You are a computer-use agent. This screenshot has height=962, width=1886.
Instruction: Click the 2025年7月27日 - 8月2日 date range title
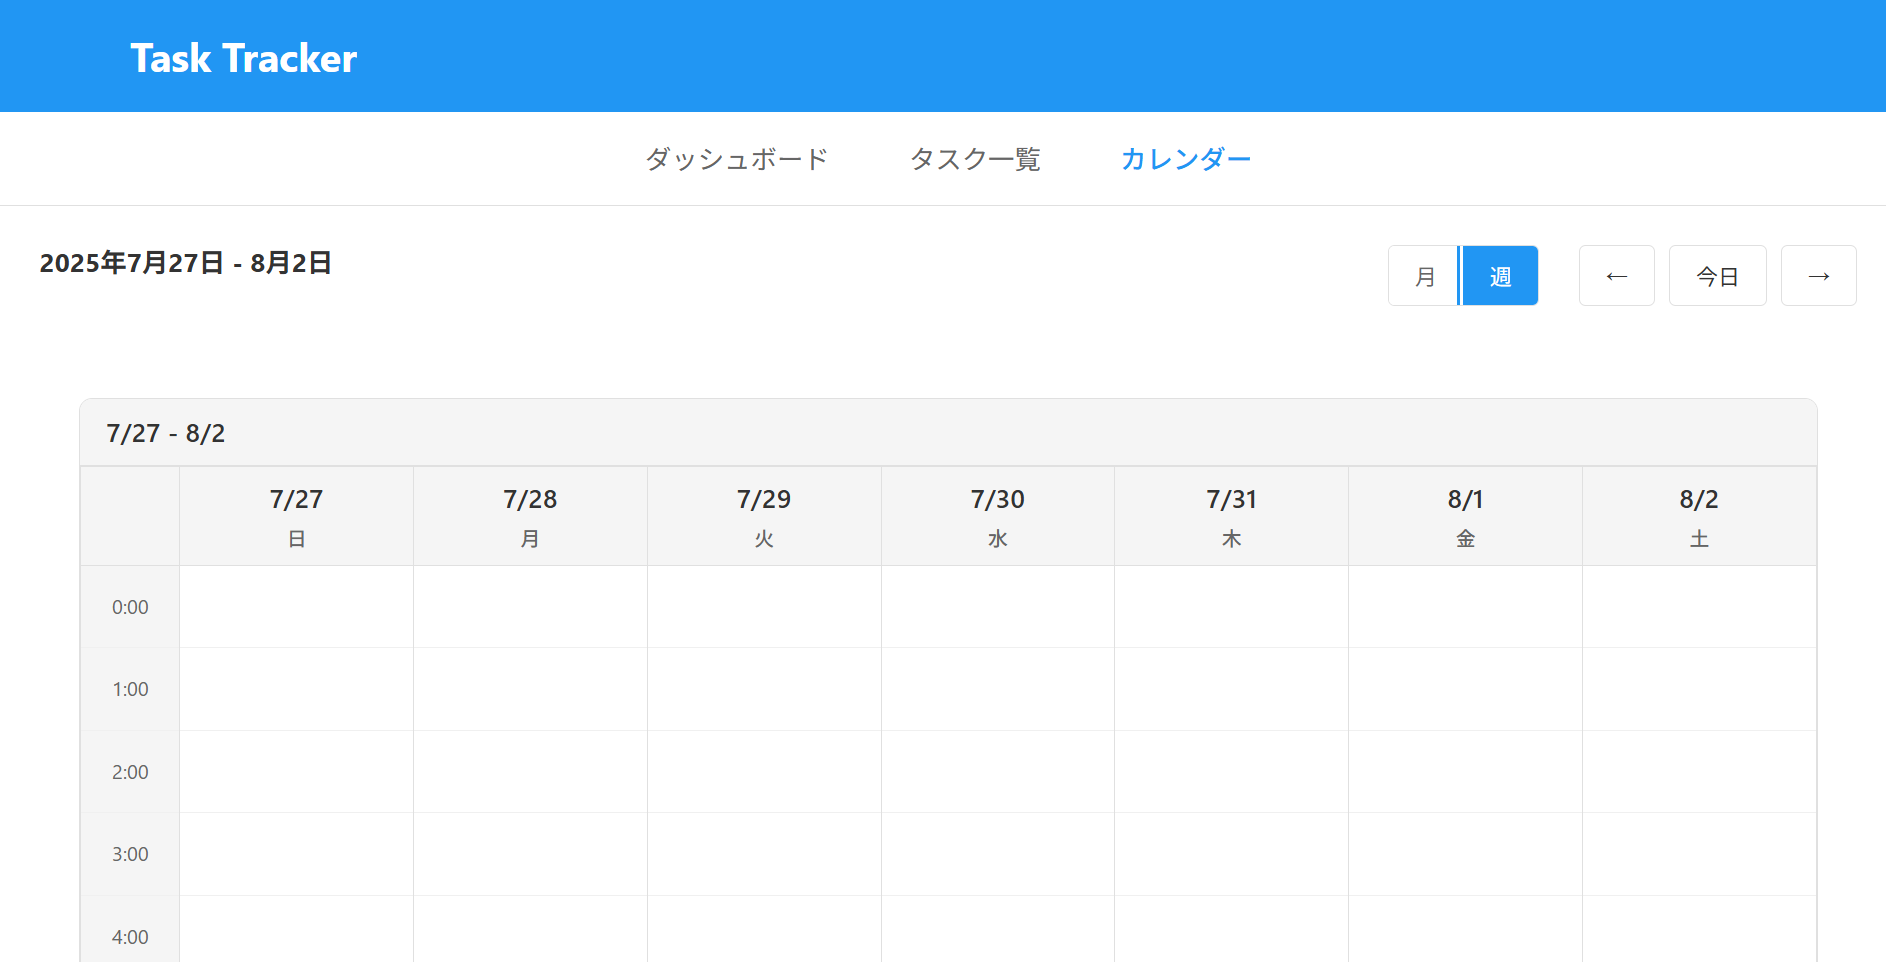185,263
